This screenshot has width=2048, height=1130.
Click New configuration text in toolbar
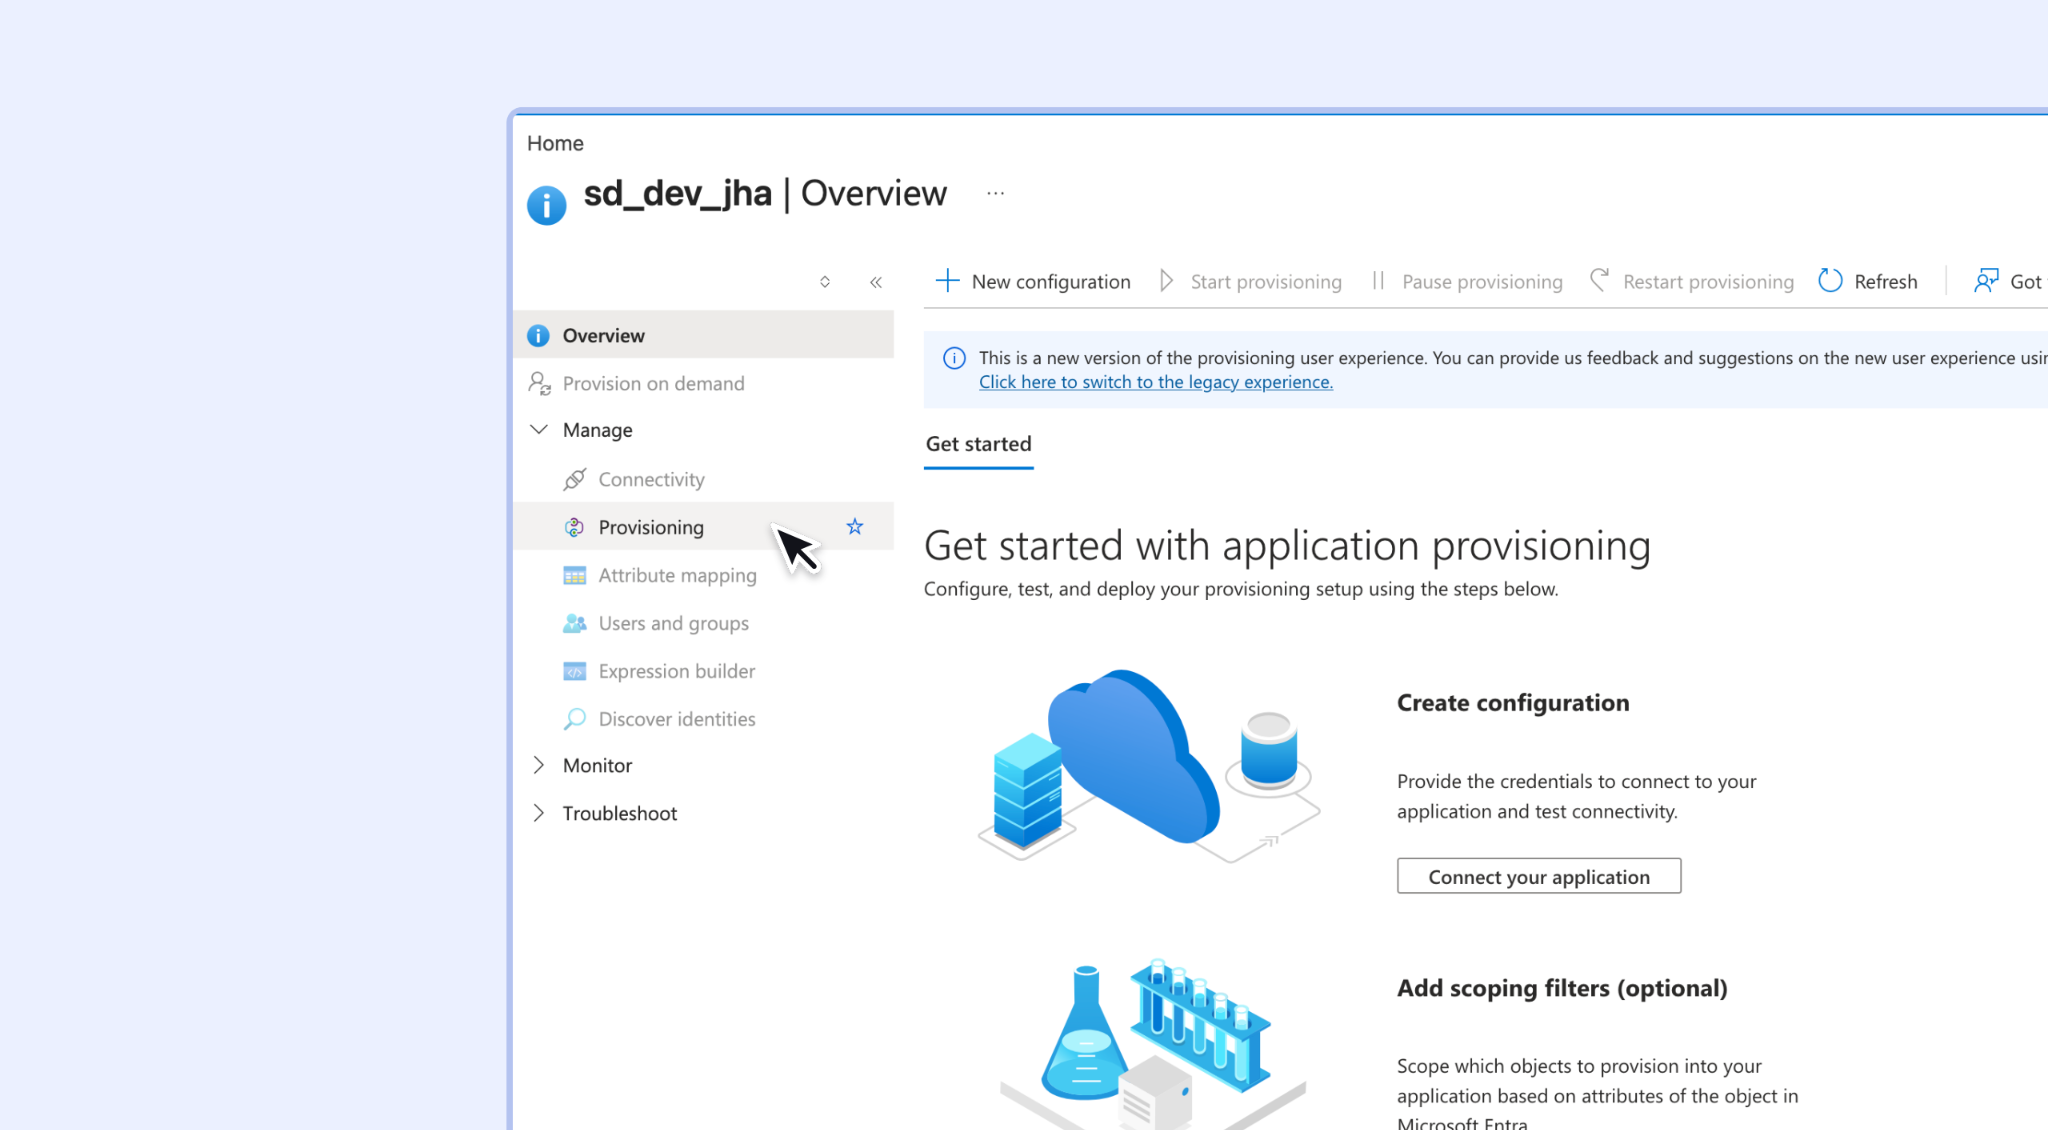click(1051, 282)
